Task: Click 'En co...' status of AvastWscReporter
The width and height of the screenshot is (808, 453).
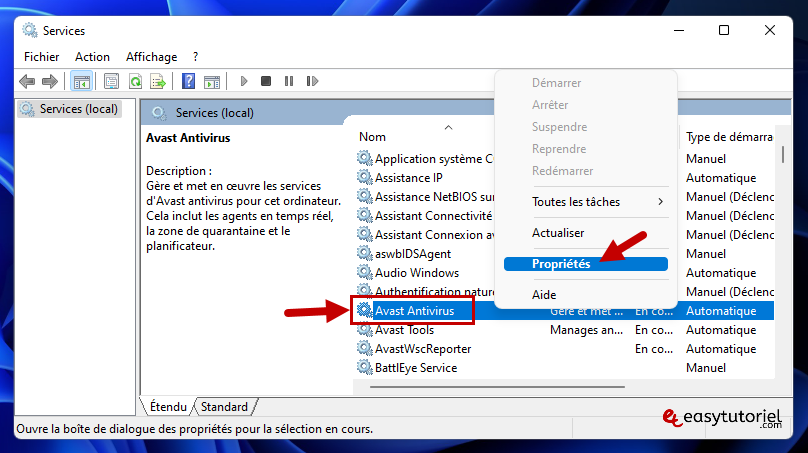Action: point(653,349)
